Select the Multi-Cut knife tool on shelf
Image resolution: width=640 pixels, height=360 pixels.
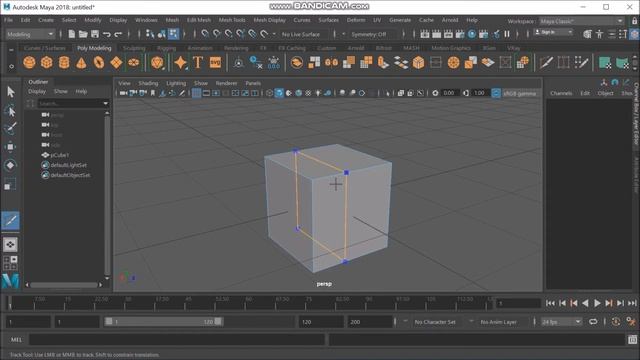[x=546, y=62]
